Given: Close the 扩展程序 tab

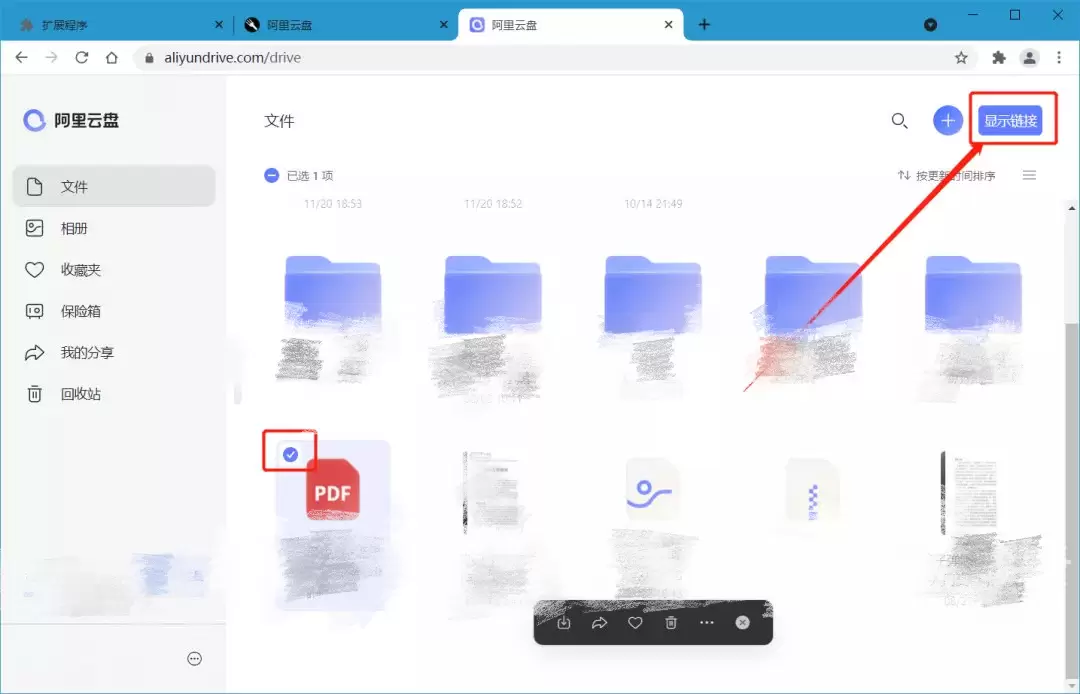Looking at the screenshot, I should coord(219,25).
